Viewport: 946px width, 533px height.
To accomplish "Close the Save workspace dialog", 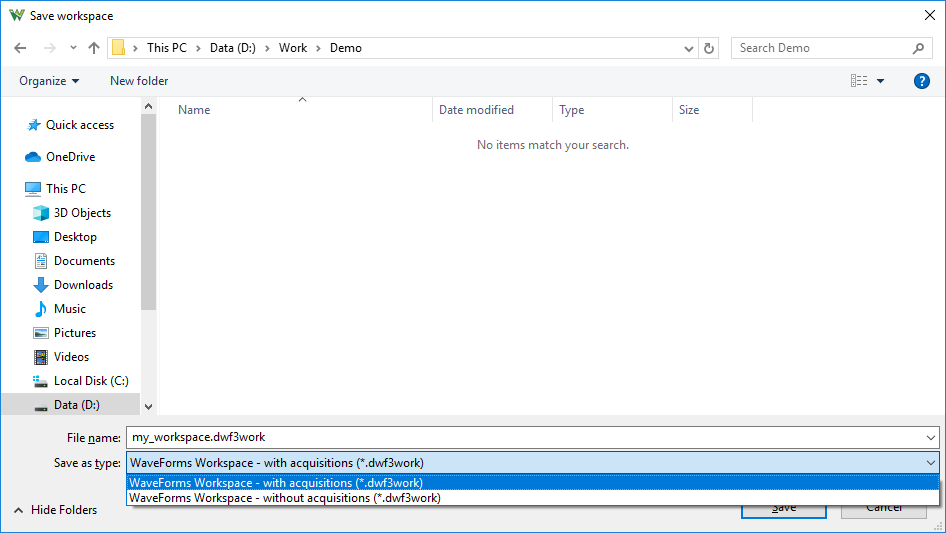I will (930, 15).
